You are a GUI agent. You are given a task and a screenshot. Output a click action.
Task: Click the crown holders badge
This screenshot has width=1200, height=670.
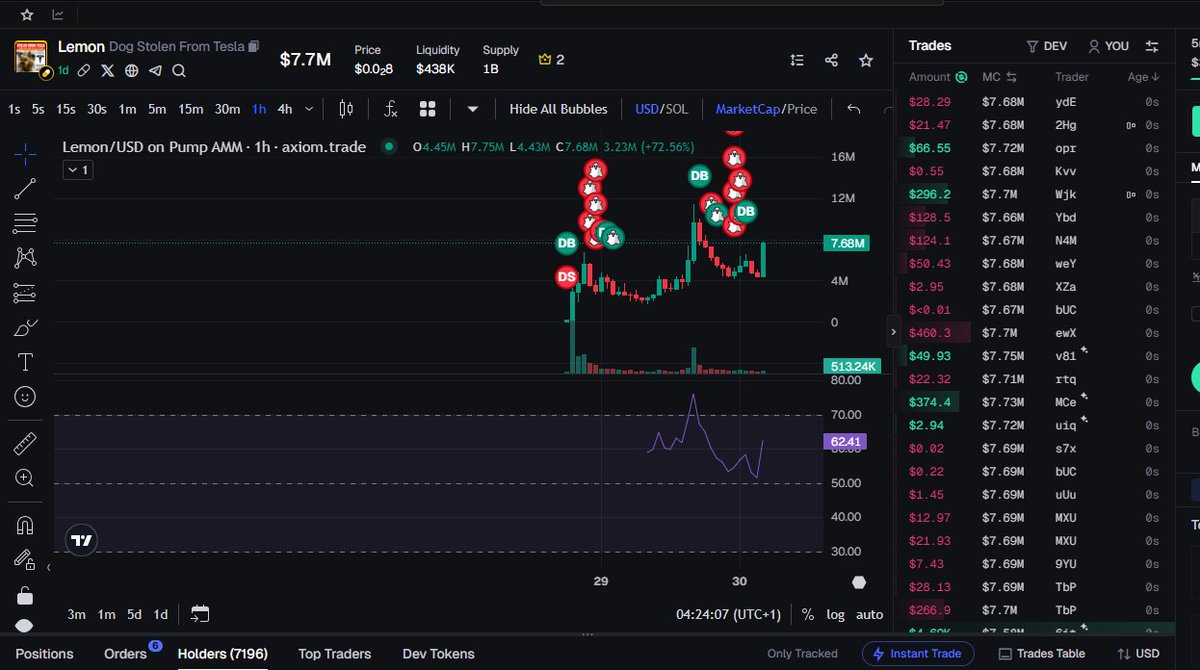point(551,60)
